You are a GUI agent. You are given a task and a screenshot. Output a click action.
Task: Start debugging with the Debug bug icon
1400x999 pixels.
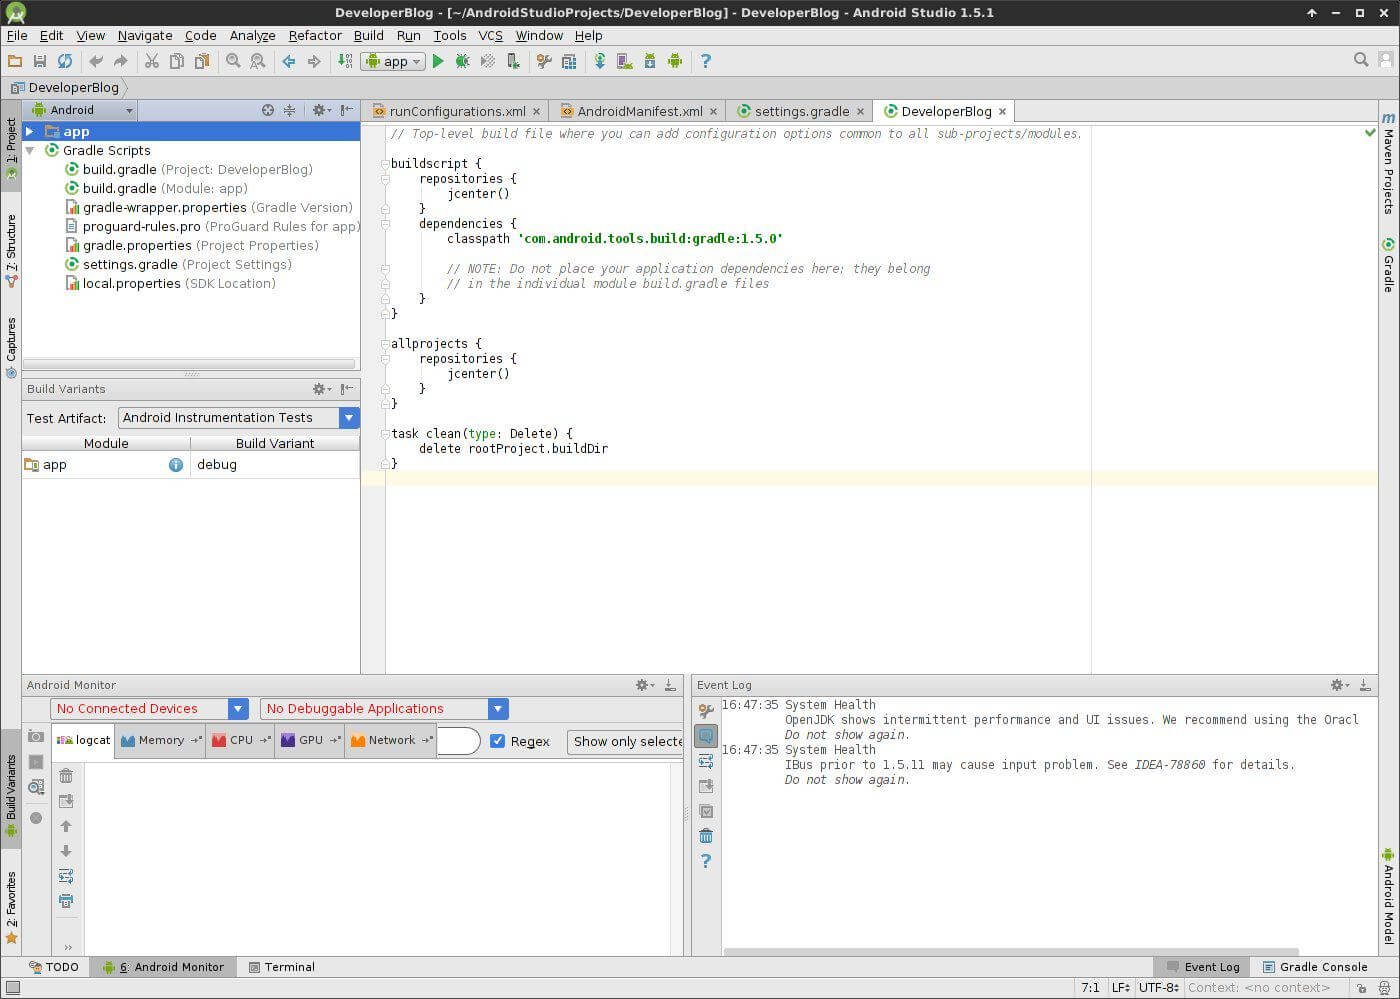[462, 61]
